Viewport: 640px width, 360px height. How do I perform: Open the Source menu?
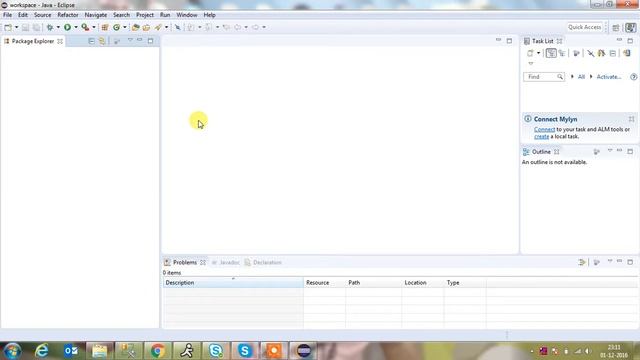coord(42,15)
